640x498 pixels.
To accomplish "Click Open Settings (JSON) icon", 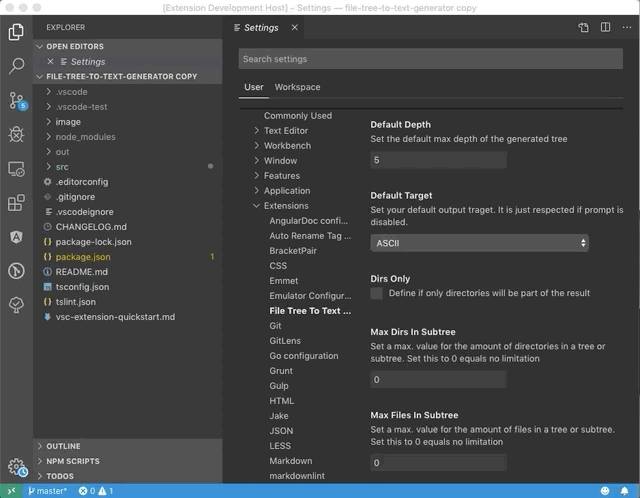I will 584,27.
